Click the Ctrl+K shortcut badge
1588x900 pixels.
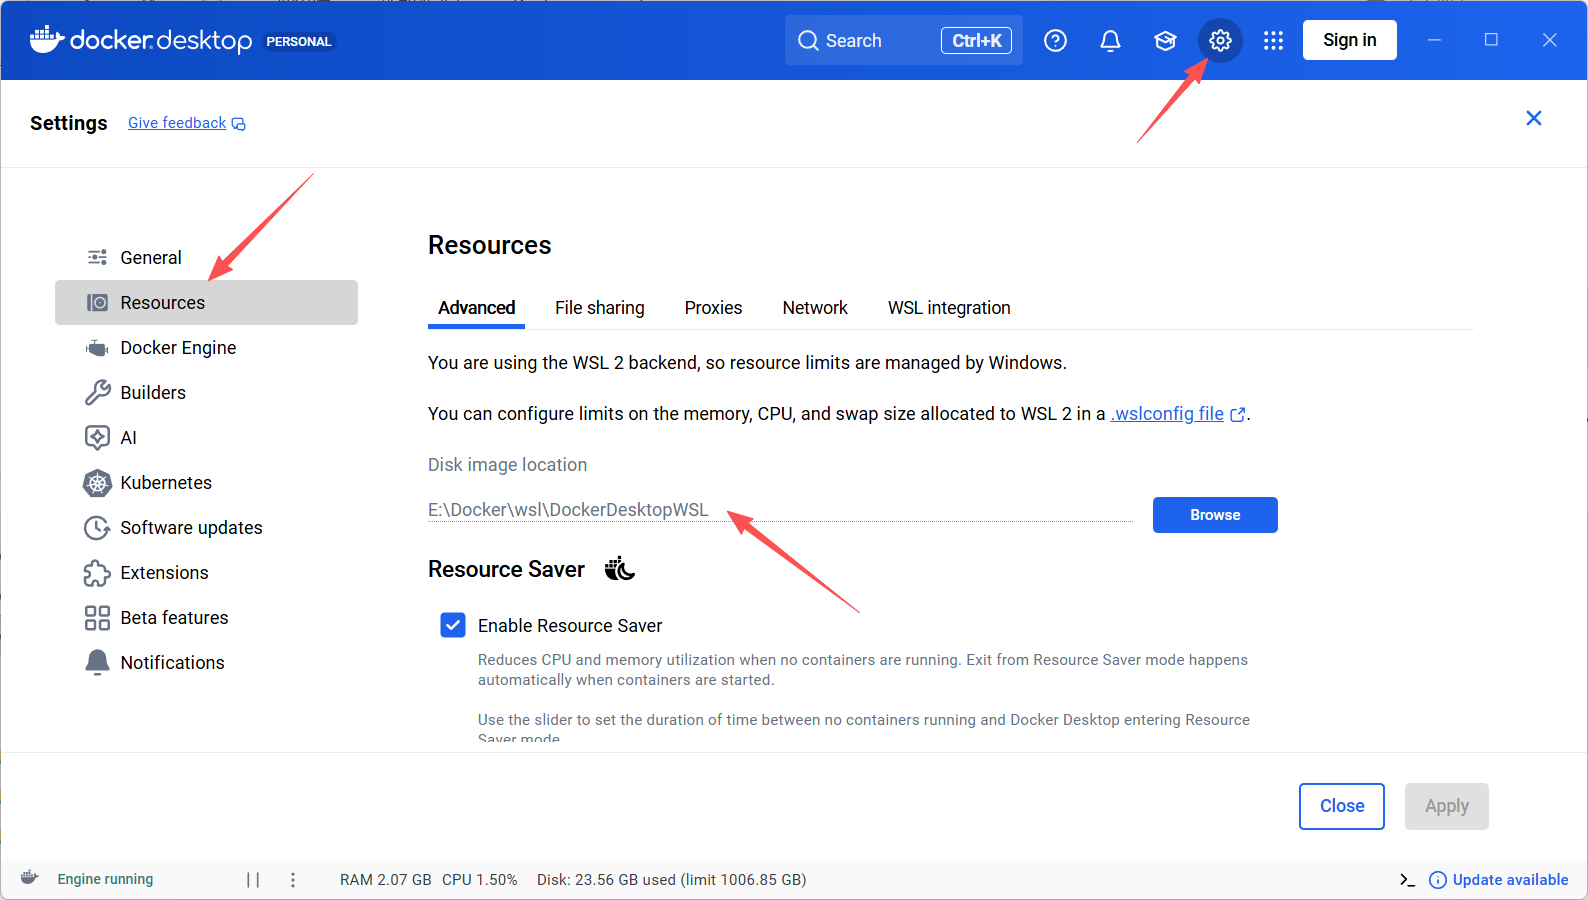(976, 41)
